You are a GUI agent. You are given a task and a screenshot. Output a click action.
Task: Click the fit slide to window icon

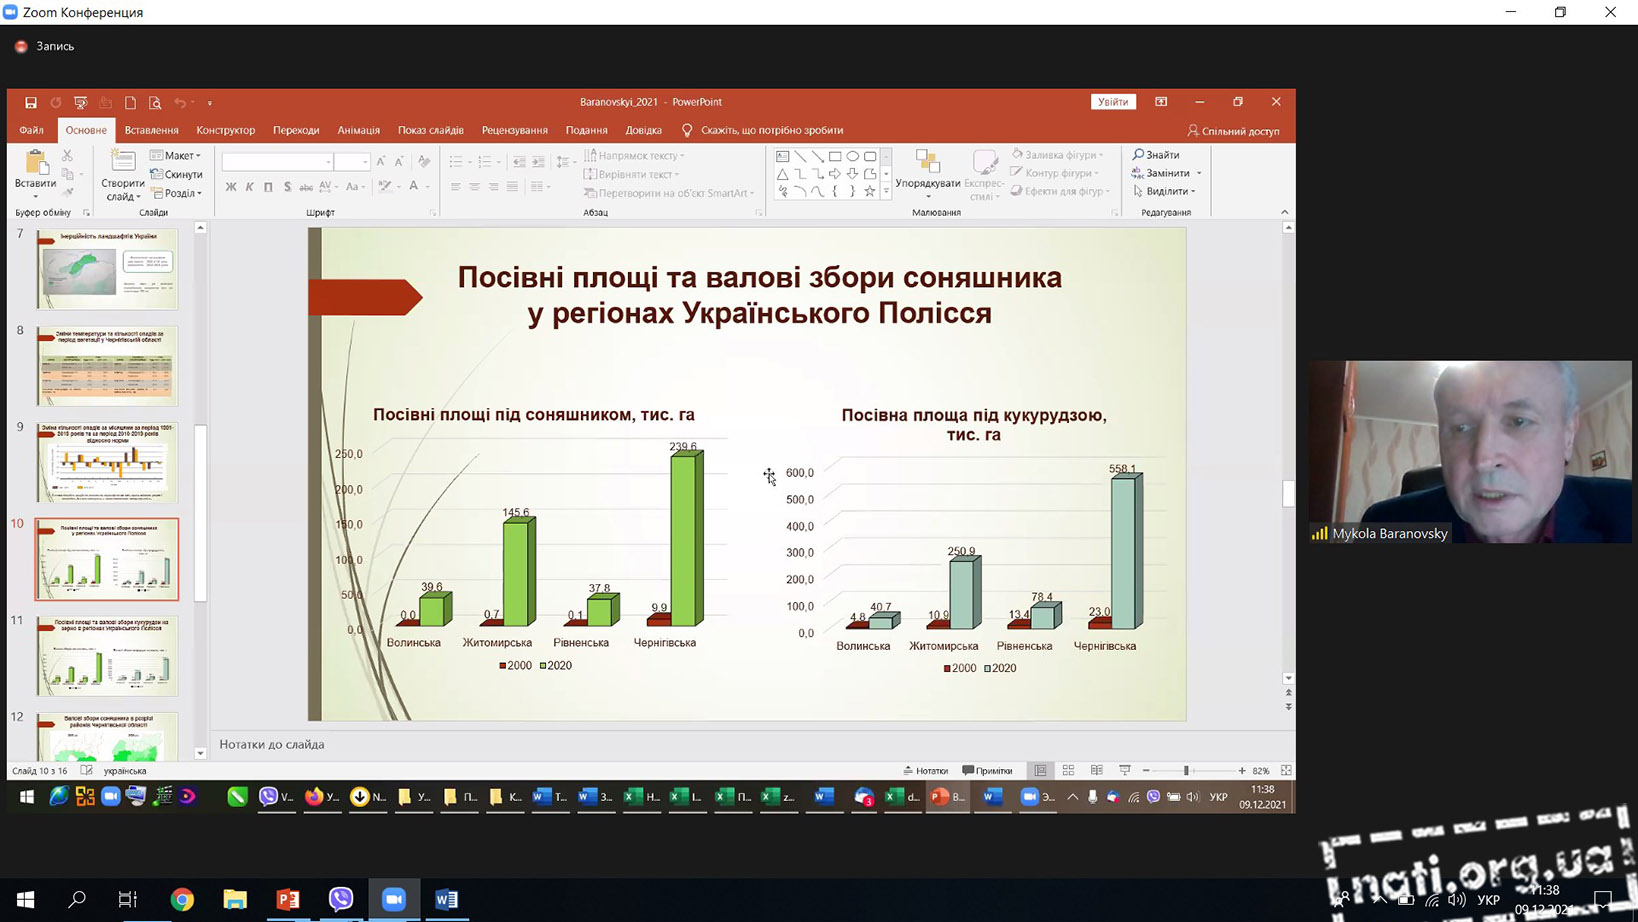click(x=1286, y=771)
